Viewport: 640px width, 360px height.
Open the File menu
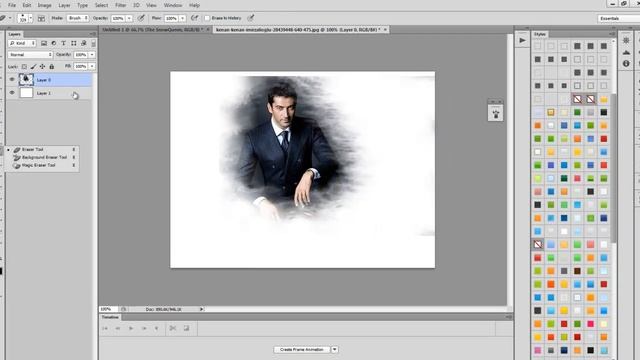12,5
